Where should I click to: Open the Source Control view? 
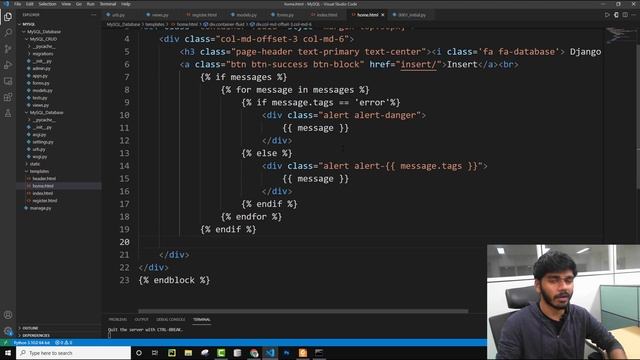[x=8, y=49]
